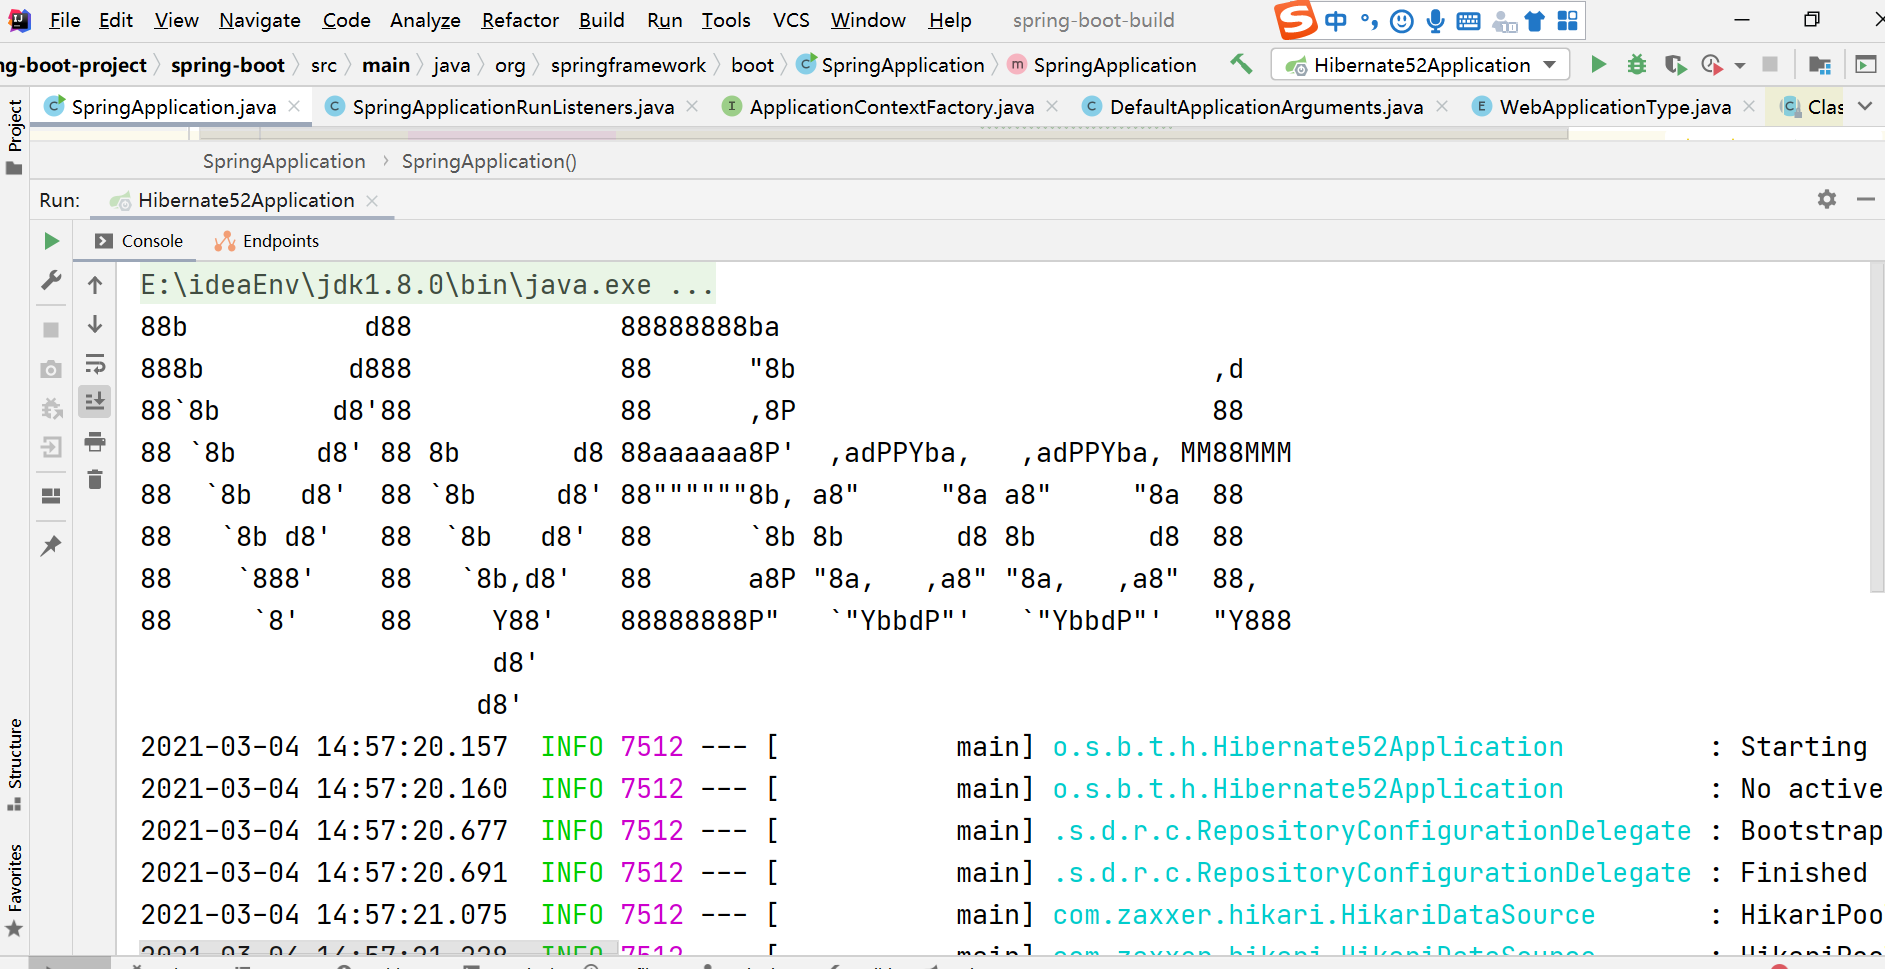Click the Build project hammer icon
1885x969 pixels.
(1241, 65)
